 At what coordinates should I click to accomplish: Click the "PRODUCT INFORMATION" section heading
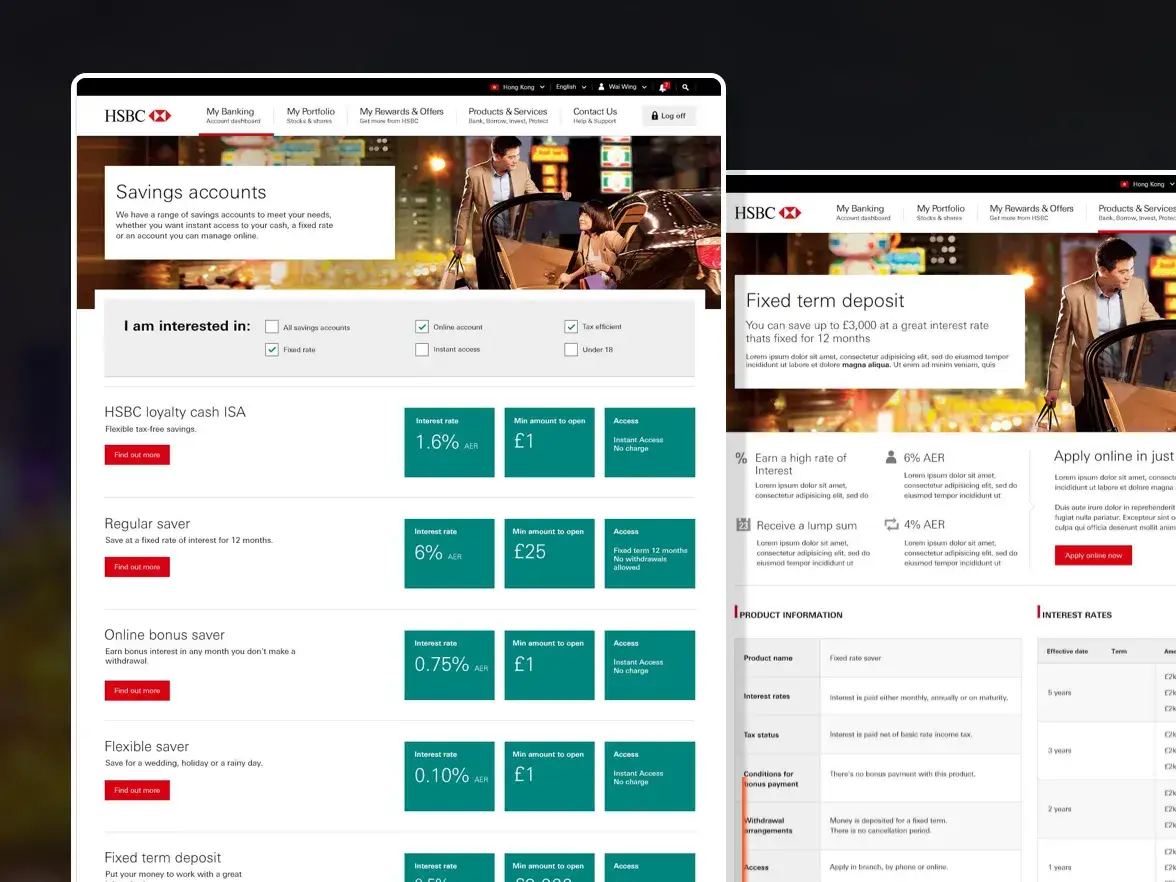click(790, 615)
